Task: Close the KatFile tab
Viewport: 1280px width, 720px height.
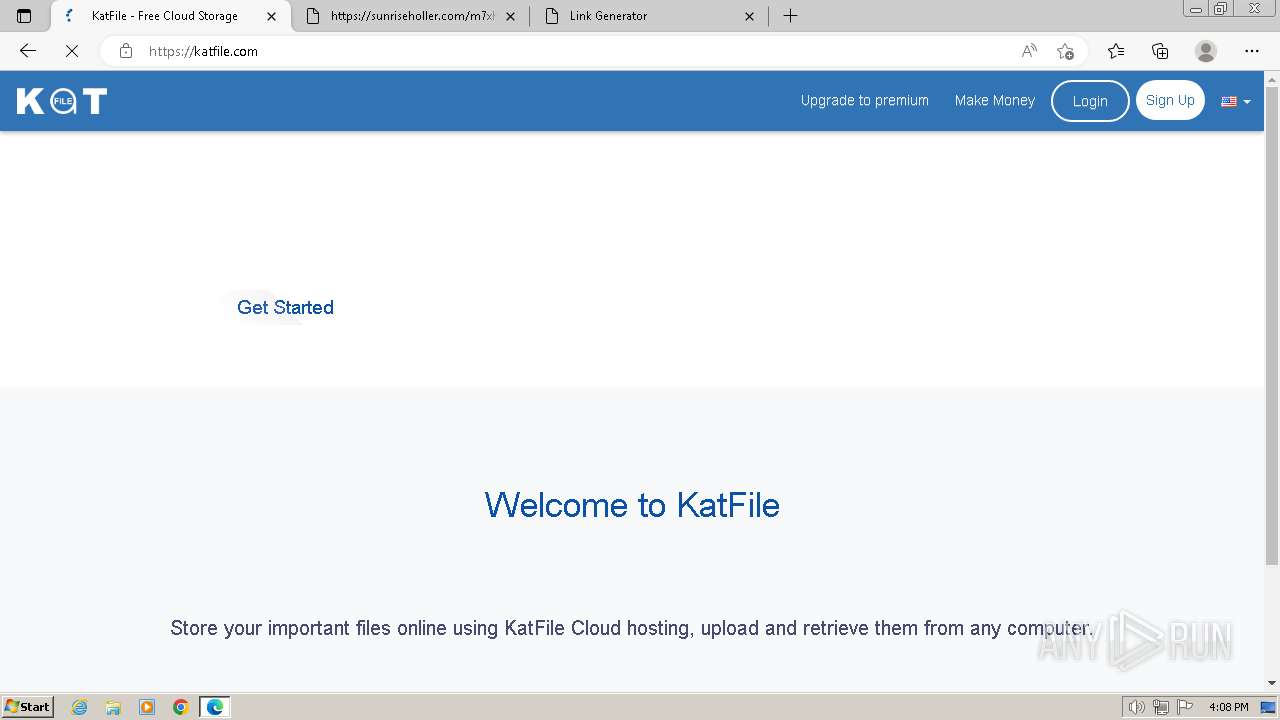Action: tap(271, 16)
